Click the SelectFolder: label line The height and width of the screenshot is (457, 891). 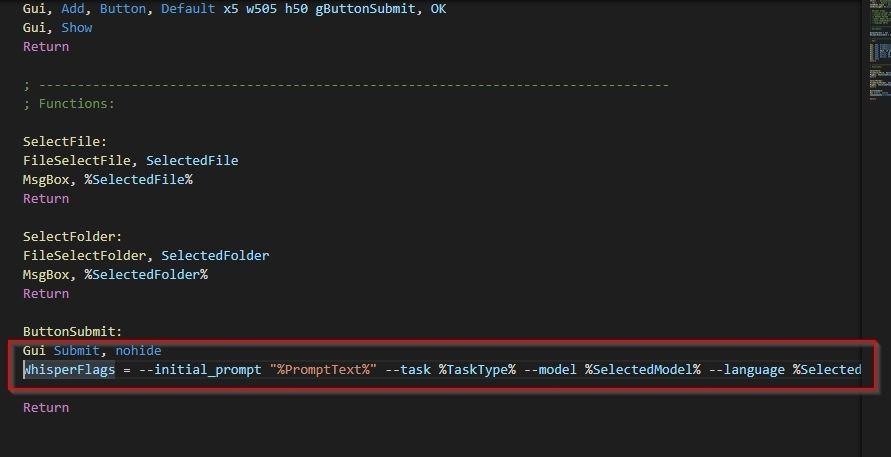pos(73,236)
